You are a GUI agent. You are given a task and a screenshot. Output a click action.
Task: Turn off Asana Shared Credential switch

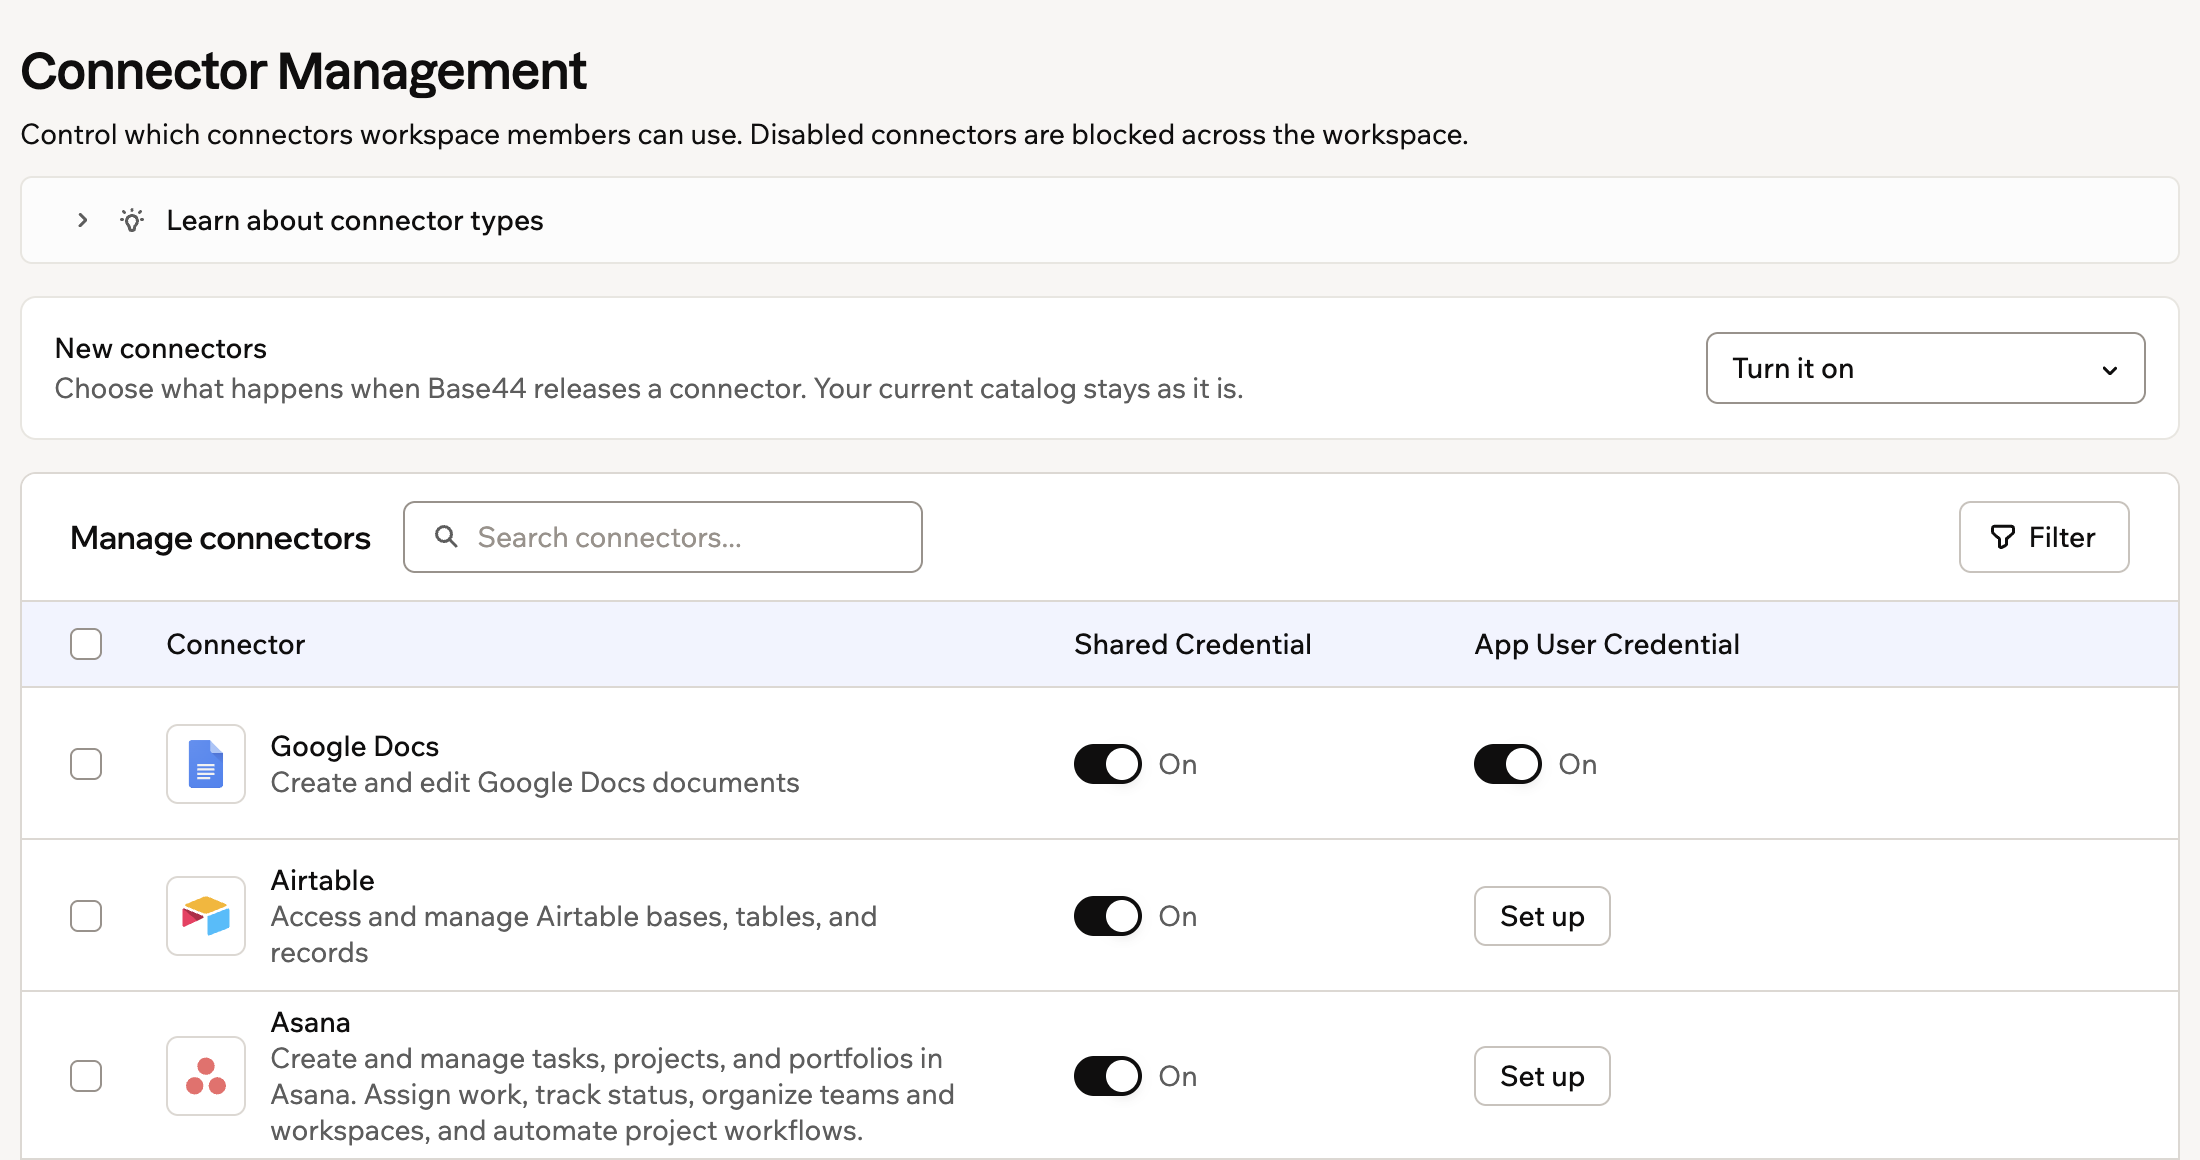tap(1108, 1076)
